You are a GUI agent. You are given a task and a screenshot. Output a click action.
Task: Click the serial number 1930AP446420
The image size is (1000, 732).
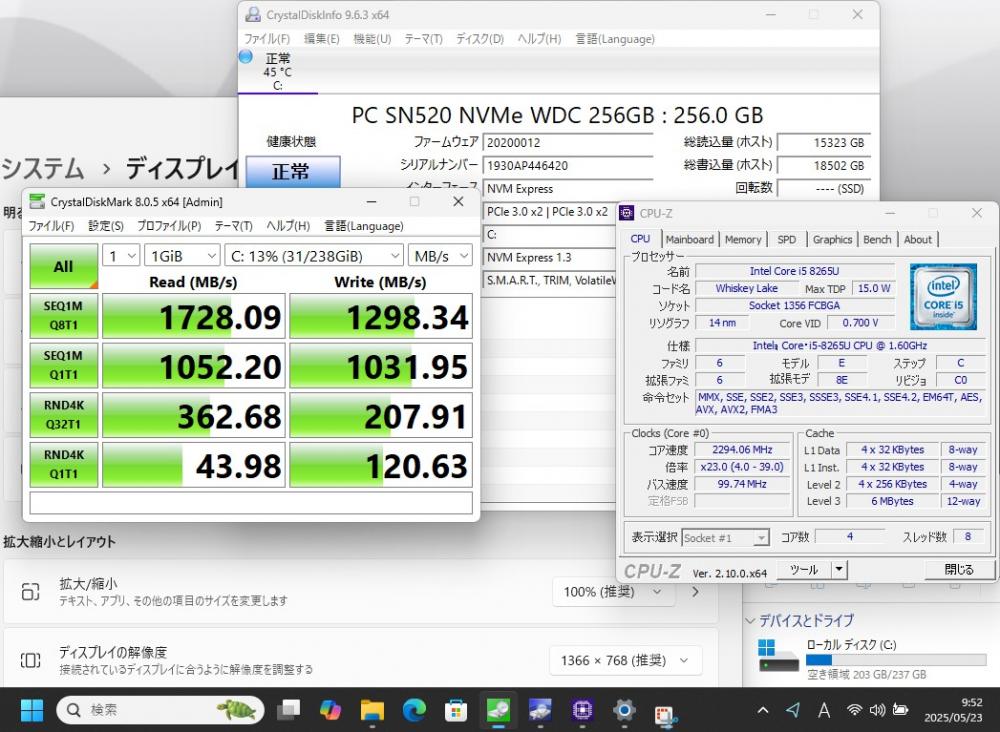point(568,166)
